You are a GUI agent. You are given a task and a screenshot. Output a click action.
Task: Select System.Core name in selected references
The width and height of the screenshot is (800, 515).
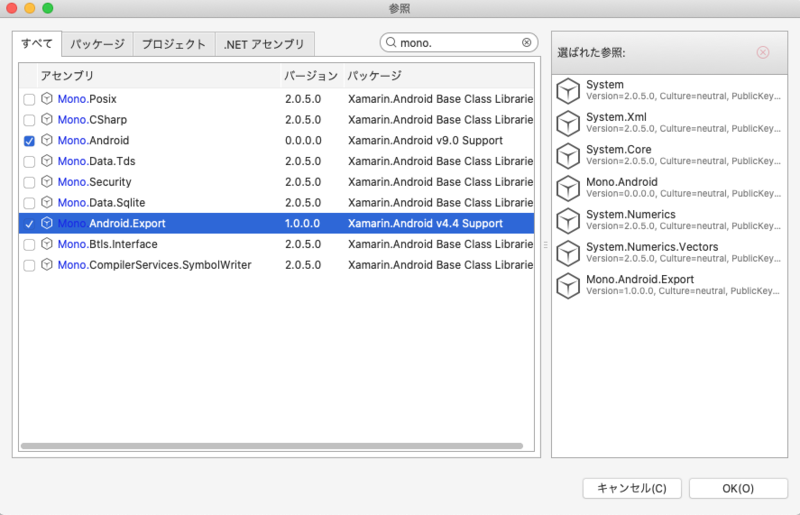(619, 150)
